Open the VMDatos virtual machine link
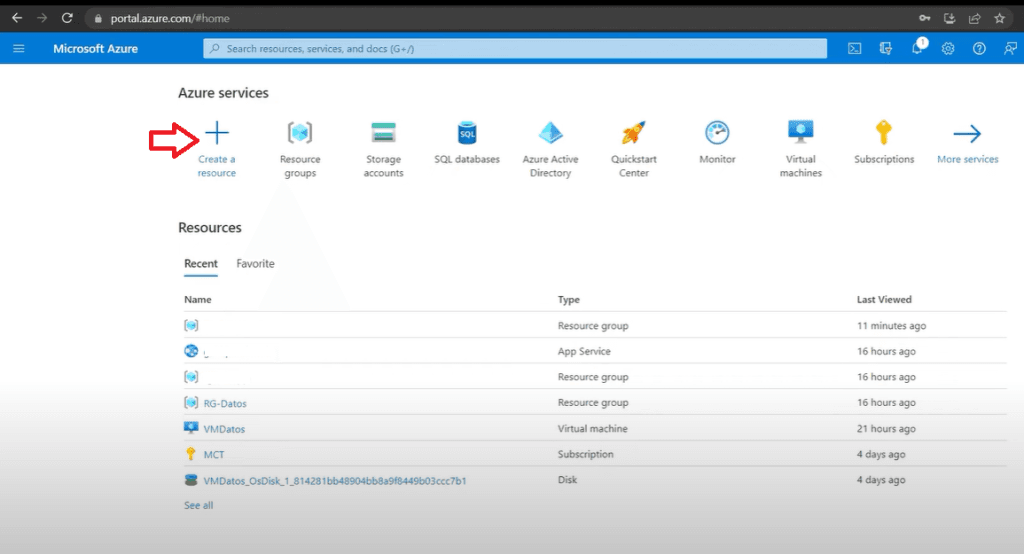The width and height of the screenshot is (1024, 554). coord(224,429)
